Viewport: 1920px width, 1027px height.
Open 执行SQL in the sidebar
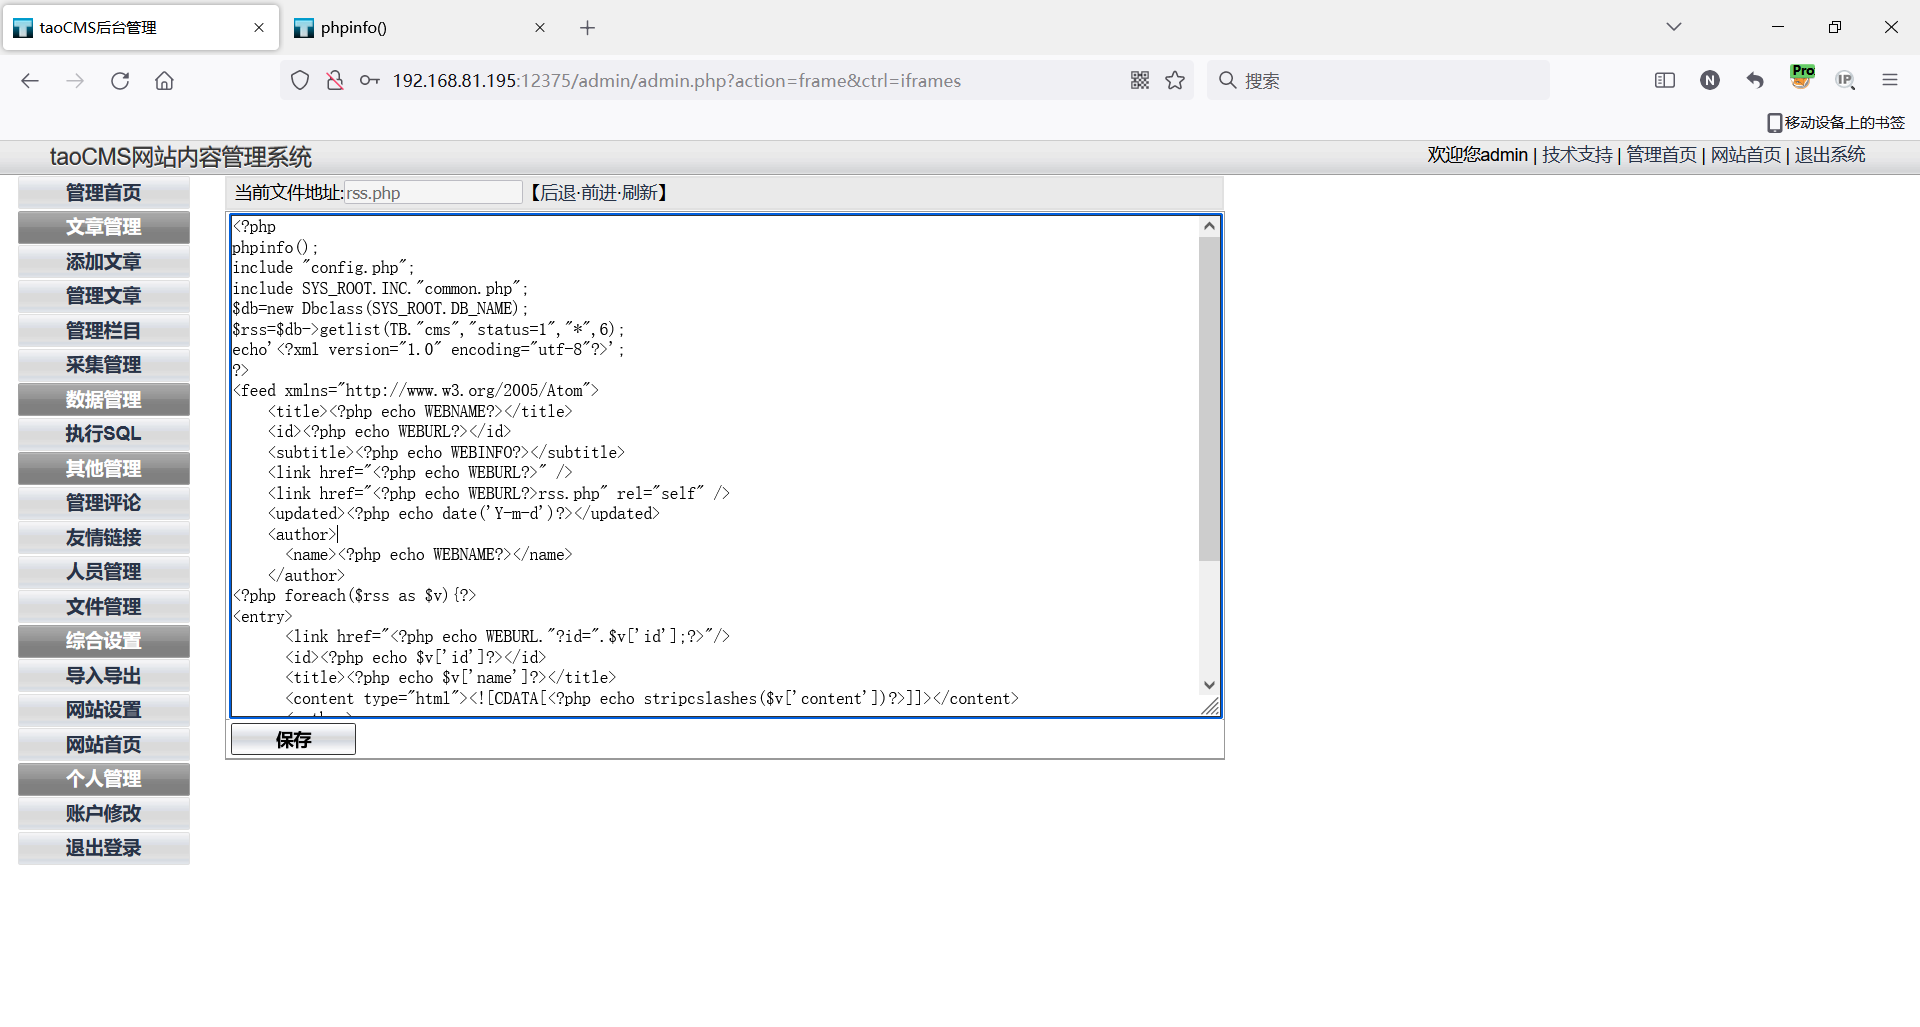pyautogui.click(x=104, y=434)
